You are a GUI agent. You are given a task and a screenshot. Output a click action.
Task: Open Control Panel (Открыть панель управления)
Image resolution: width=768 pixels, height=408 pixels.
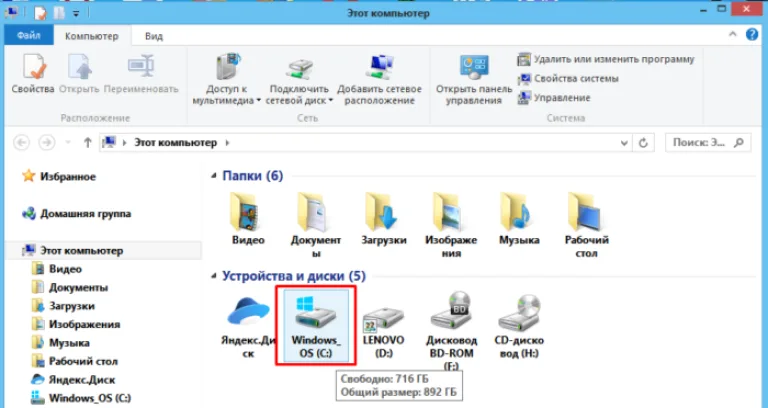474,79
